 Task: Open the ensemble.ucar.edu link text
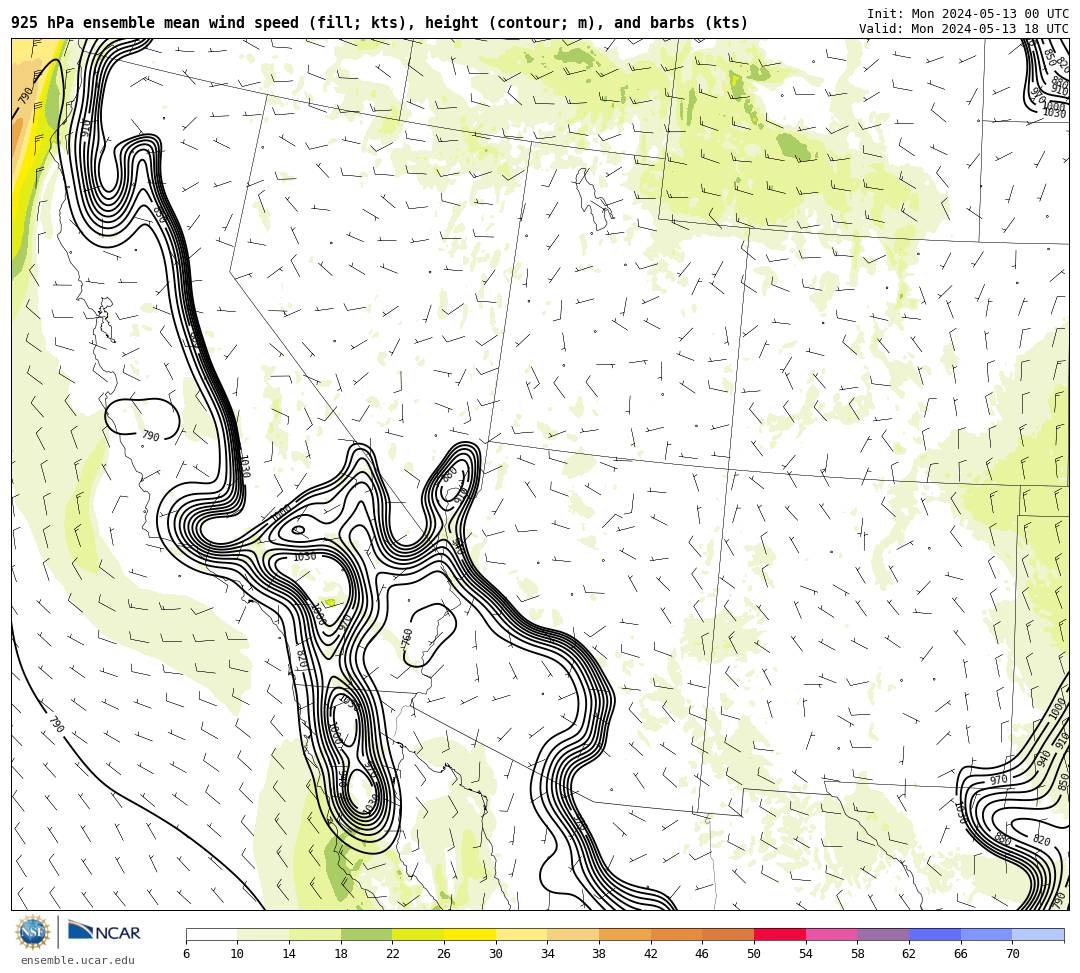pyautogui.click(x=78, y=960)
